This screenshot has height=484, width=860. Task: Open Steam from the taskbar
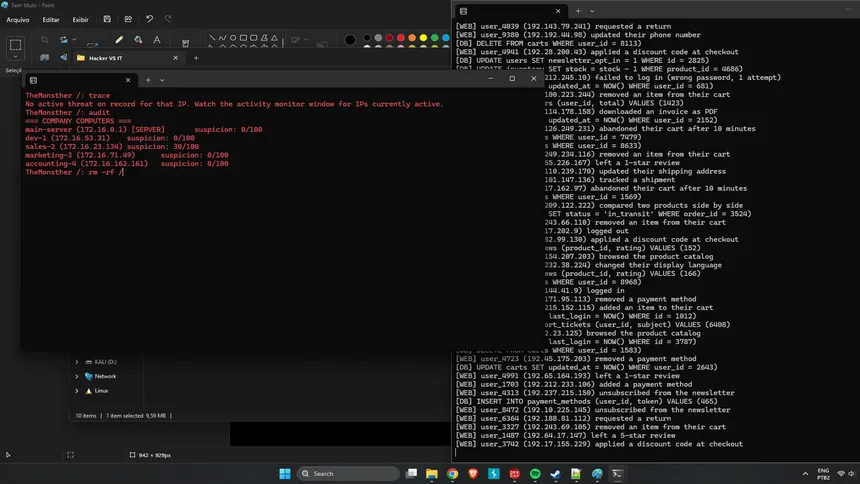(556, 474)
